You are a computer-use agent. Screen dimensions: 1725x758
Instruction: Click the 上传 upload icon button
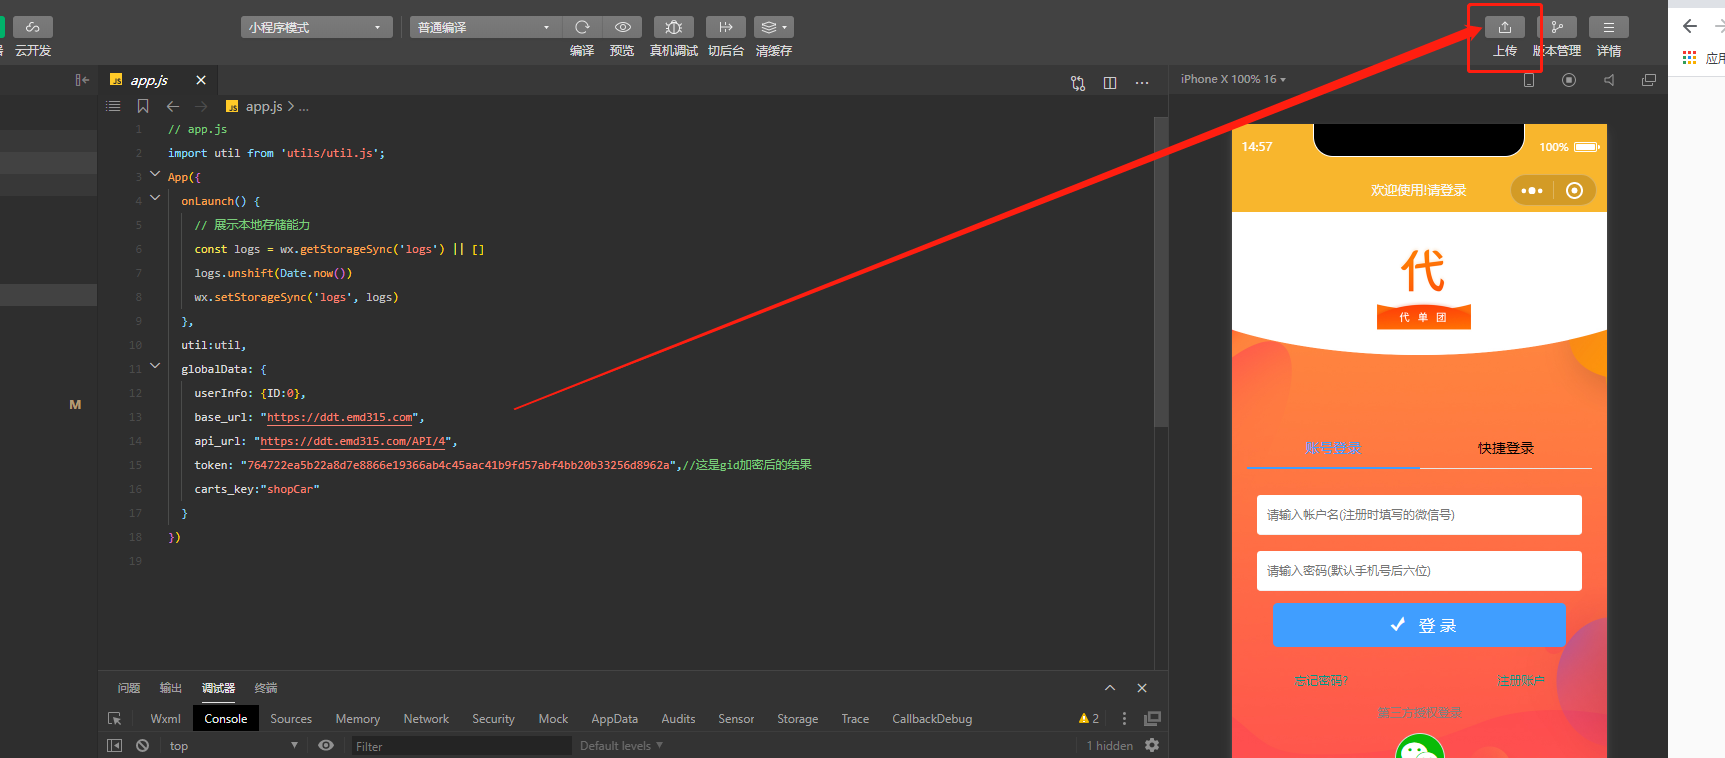pos(1504,27)
